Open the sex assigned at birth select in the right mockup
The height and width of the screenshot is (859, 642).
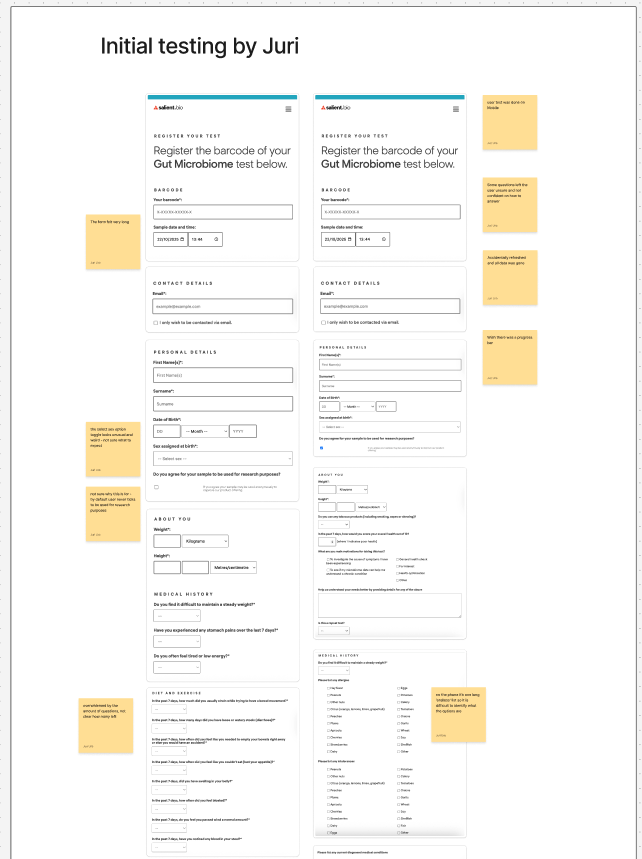pyautogui.click(x=390, y=427)
